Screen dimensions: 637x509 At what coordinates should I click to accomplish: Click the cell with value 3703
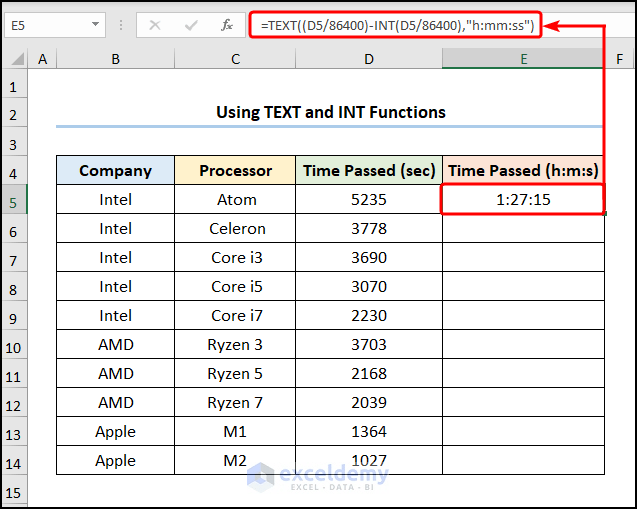click(x=369, y=344)
